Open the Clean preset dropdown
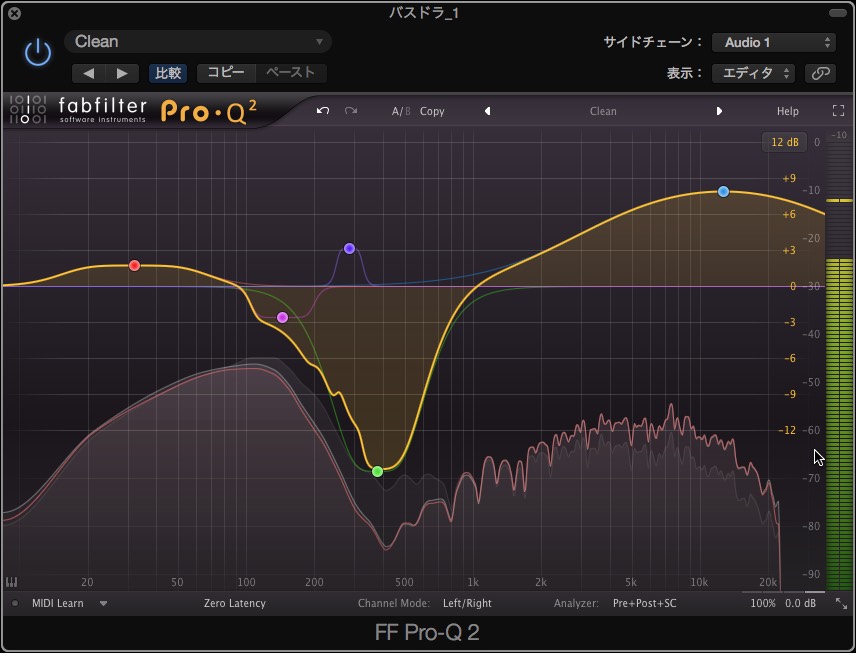 [x=198, y=41]
